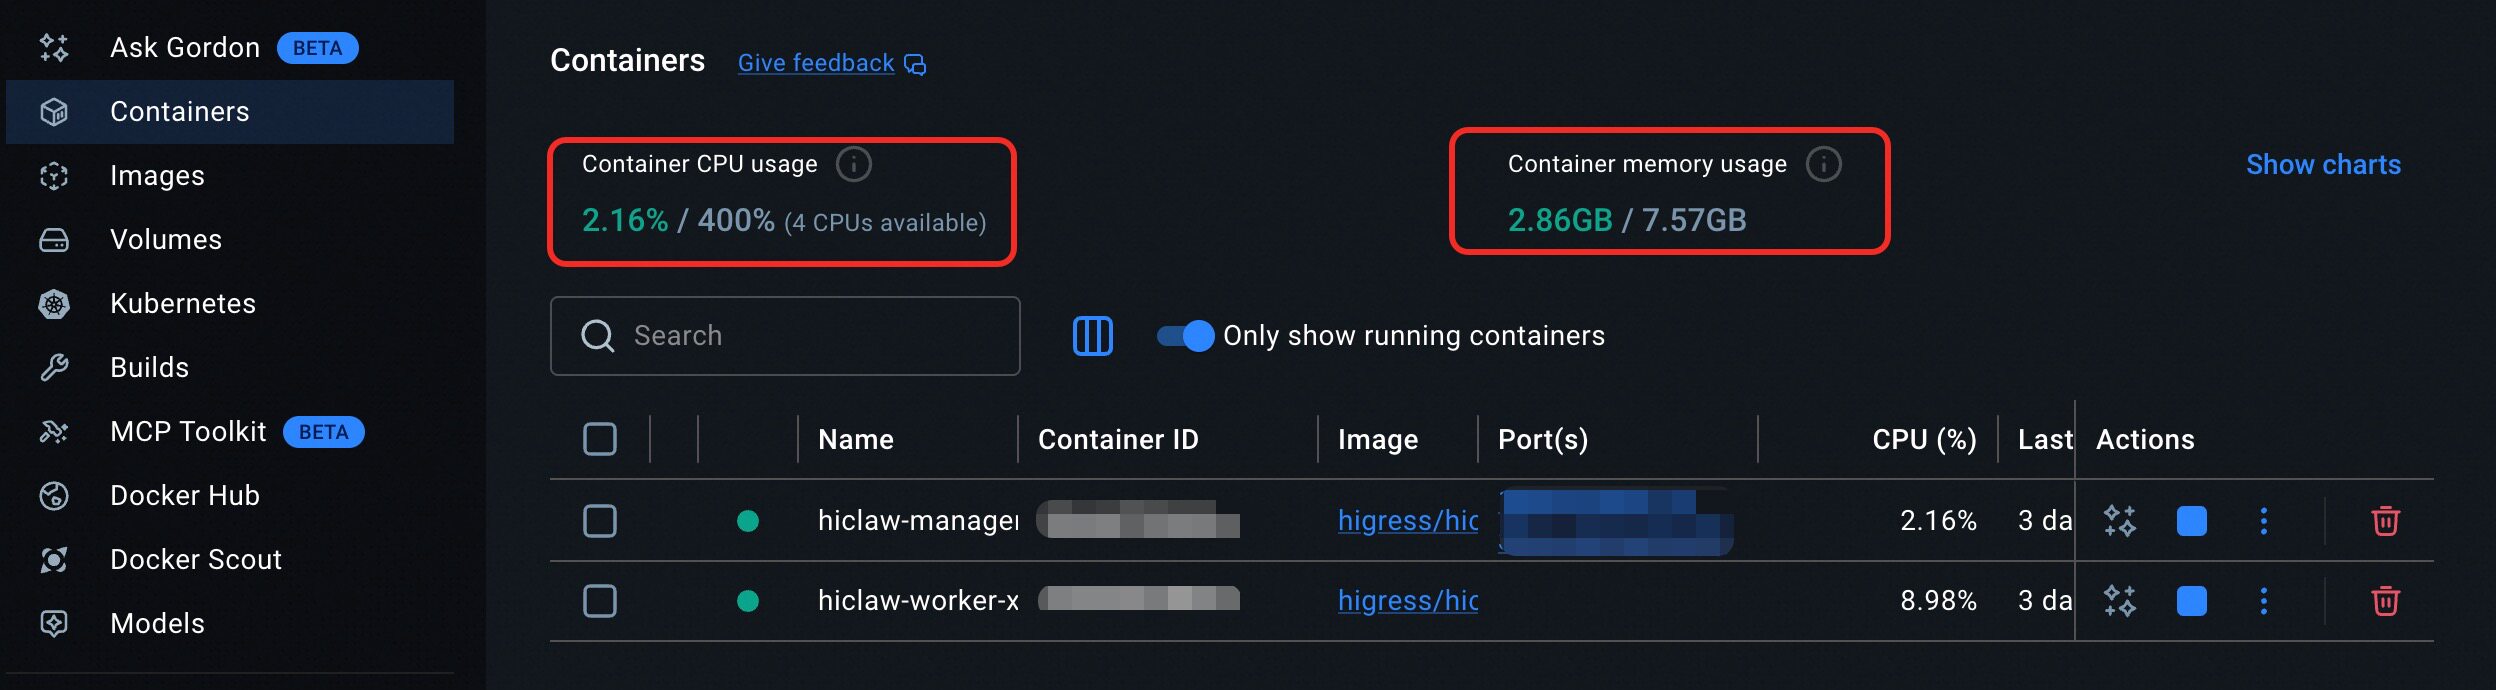
Task: Delete the hiclaw-worker container
Action: point(2385,601)
